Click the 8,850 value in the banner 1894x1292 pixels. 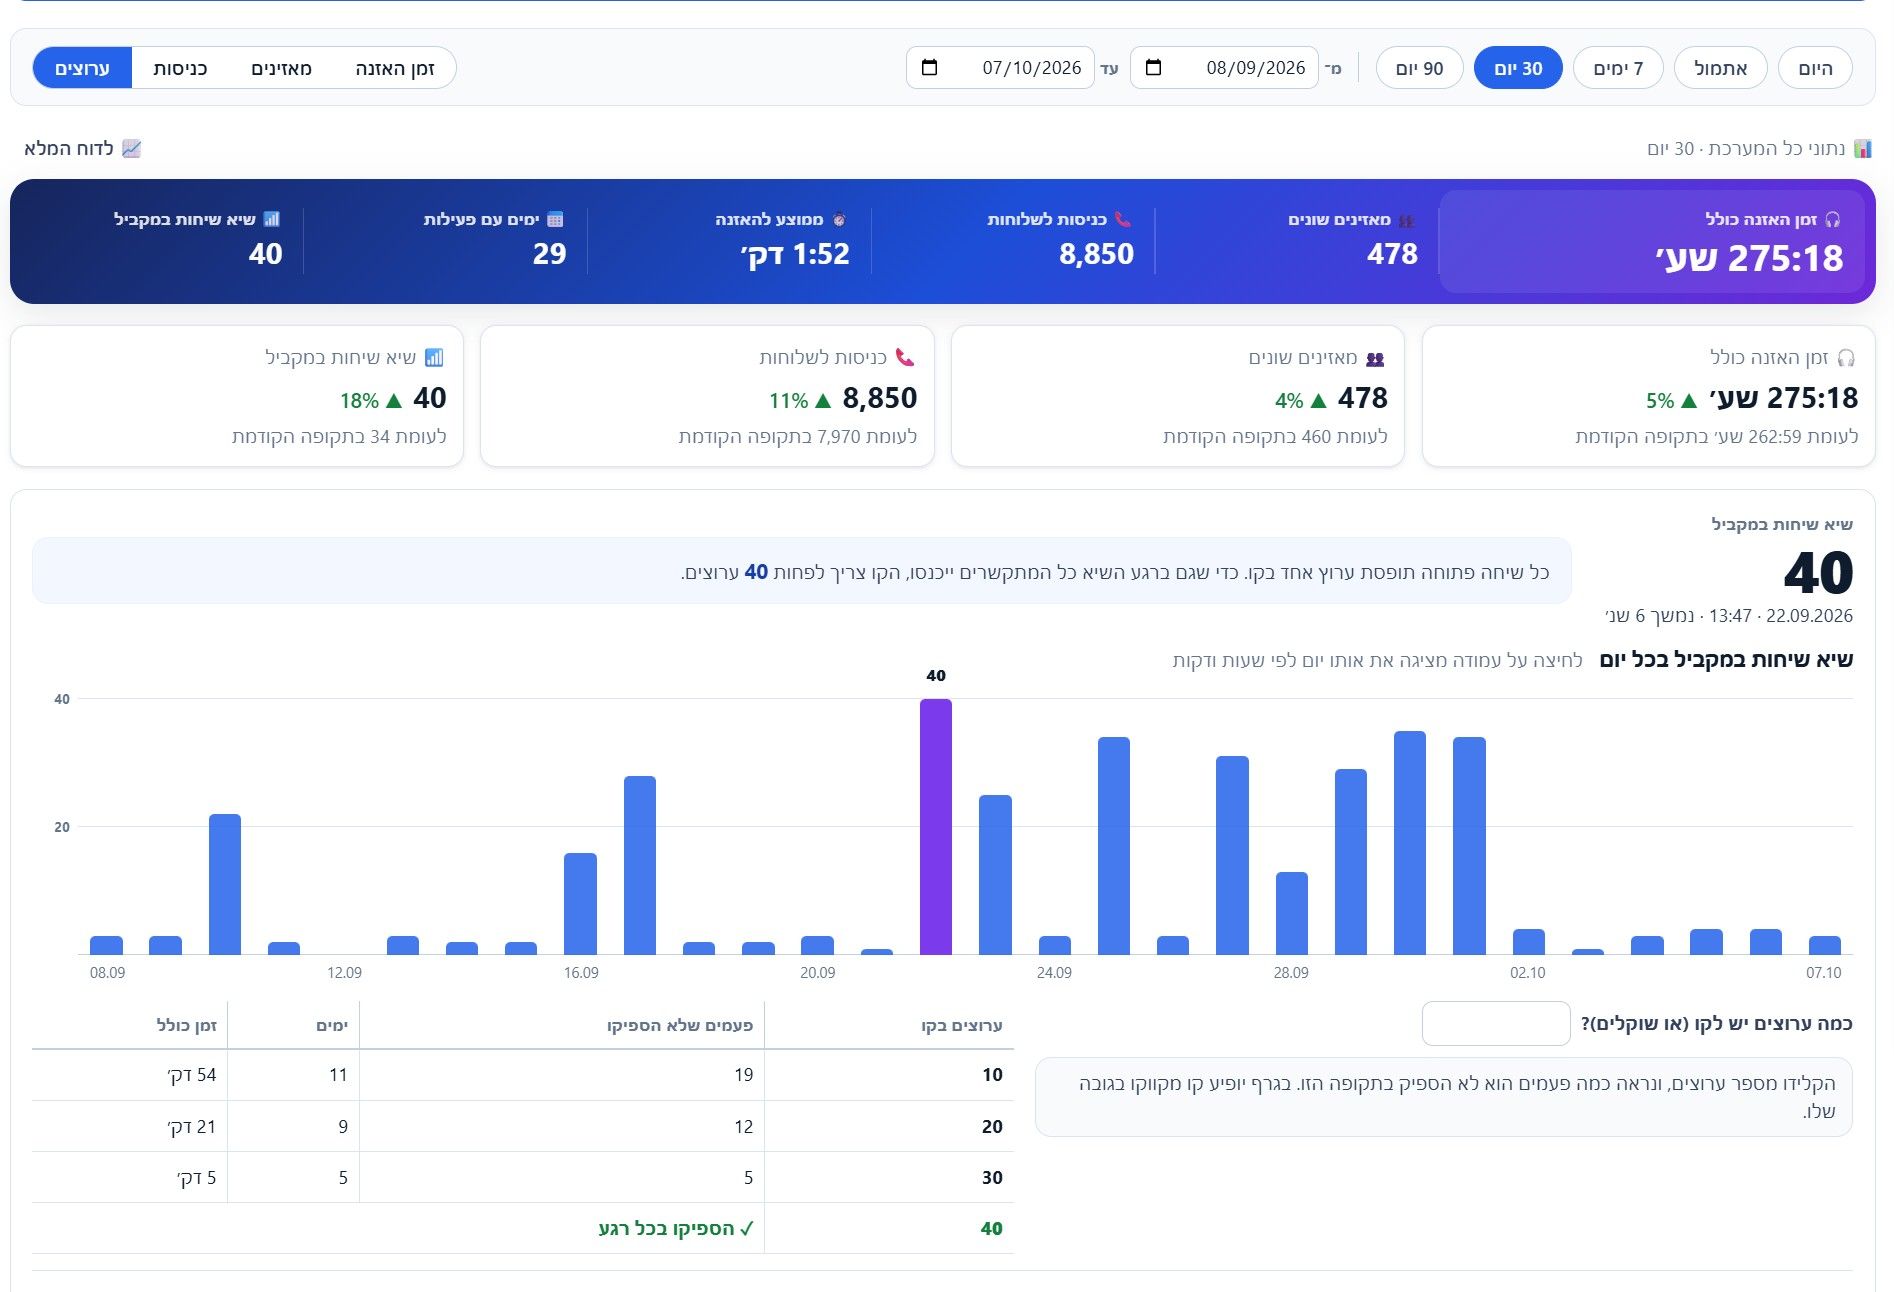tap(1096, 254)
